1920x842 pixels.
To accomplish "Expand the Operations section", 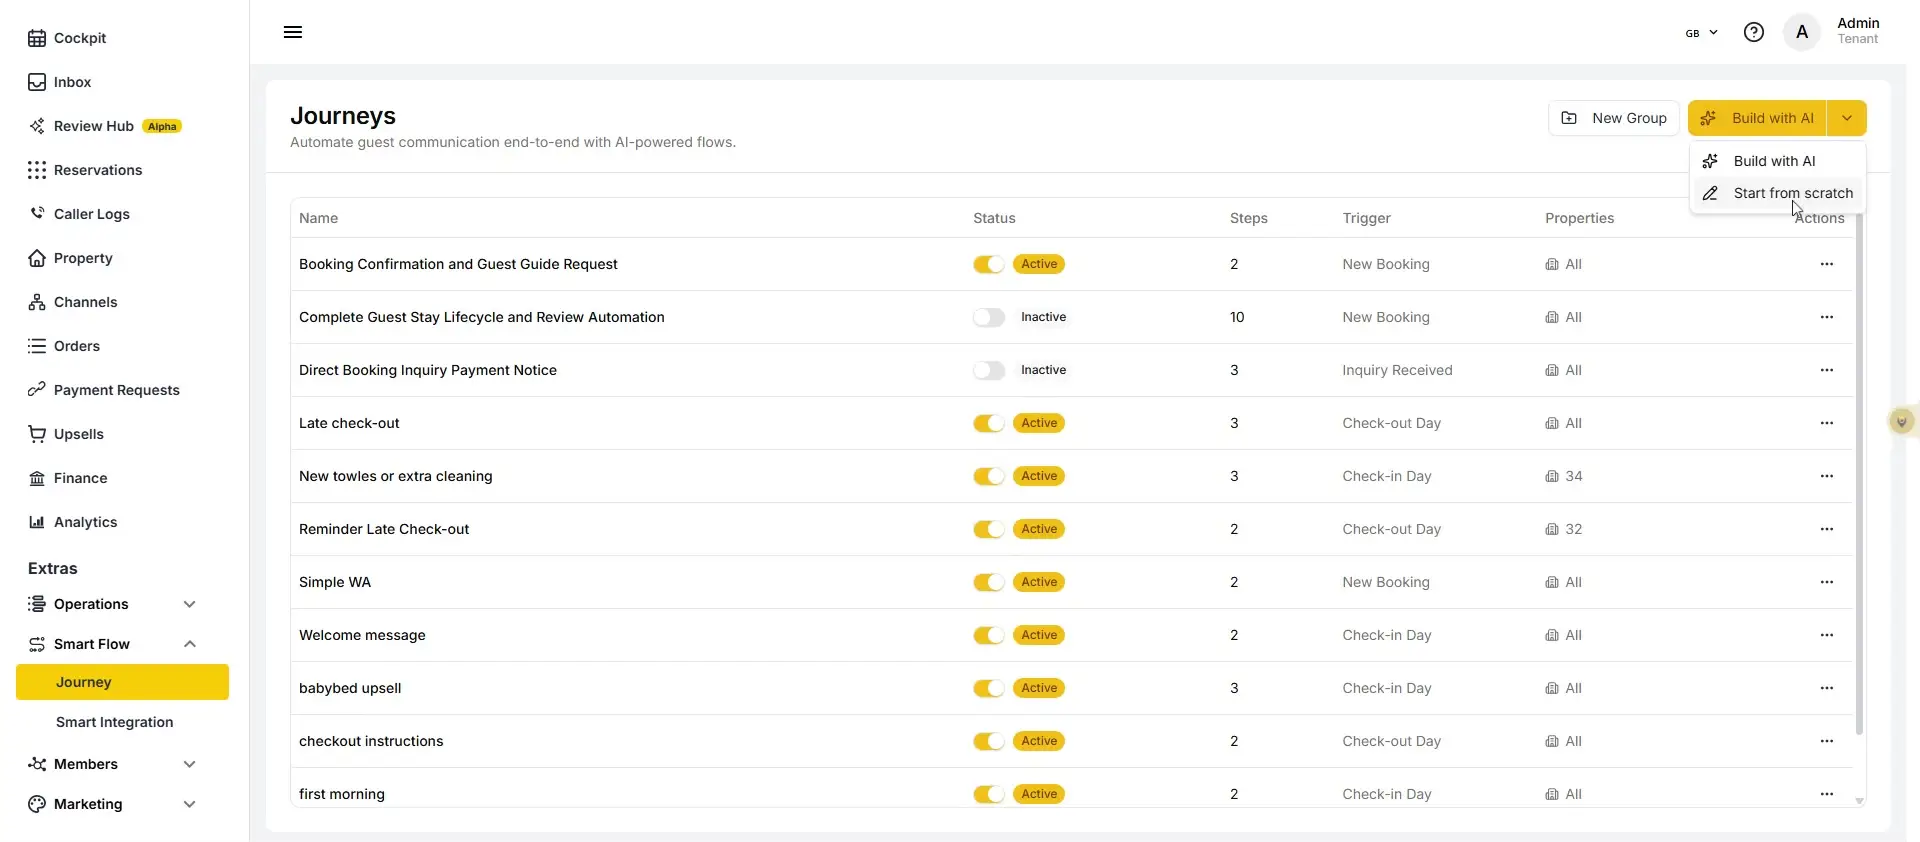I will coord(112,604).
